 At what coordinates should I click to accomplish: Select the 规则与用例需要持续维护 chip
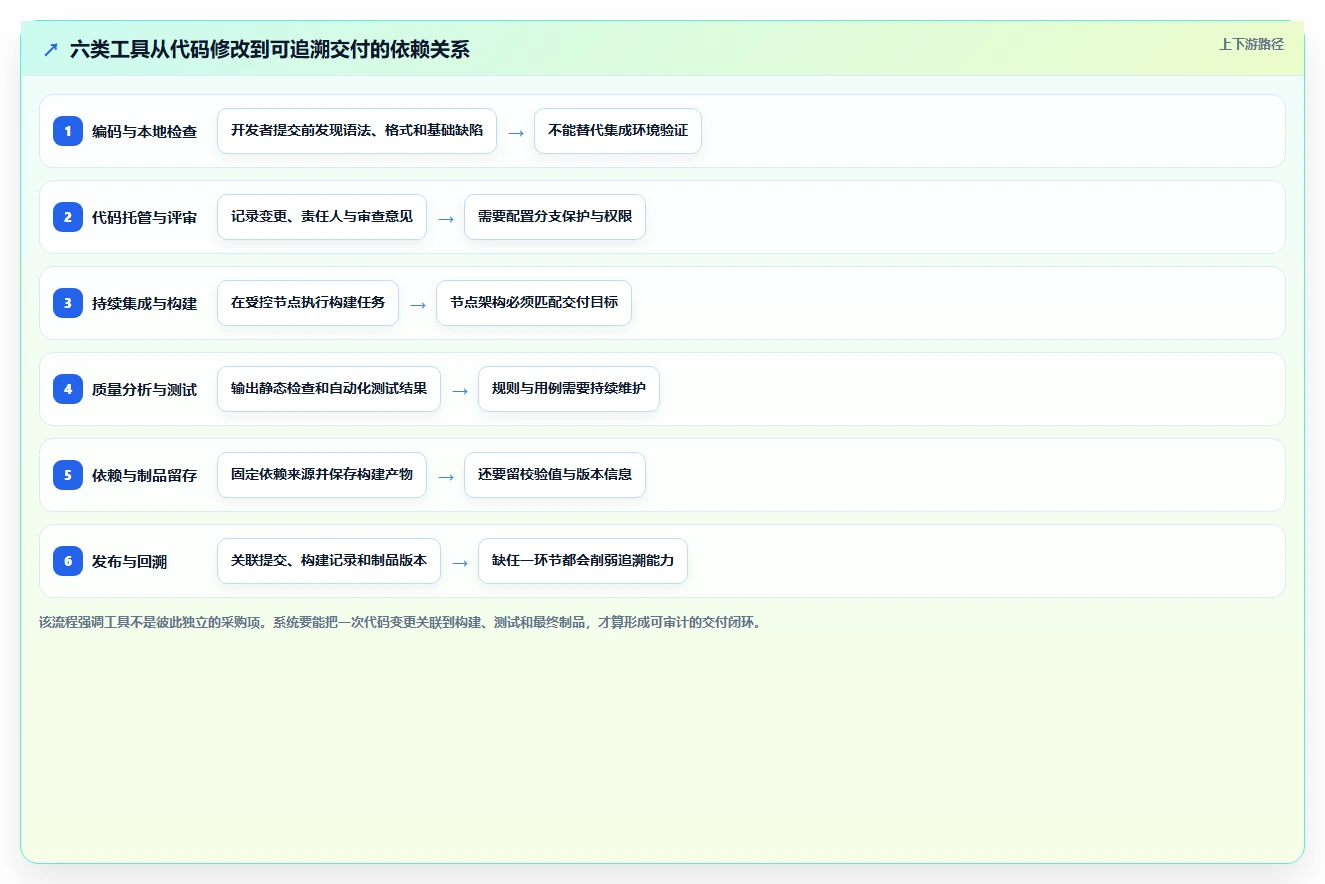coord(569,389)
